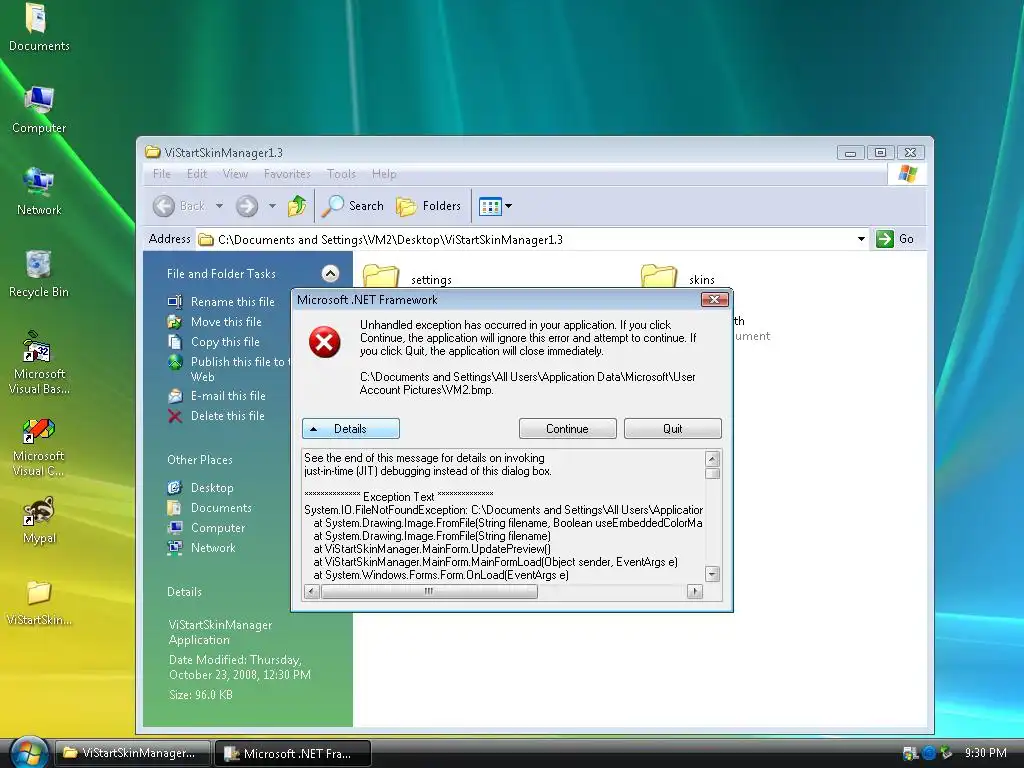The image size is (1024, 768).
Task: Click the Start orb button
Action: tap(29, 752)
